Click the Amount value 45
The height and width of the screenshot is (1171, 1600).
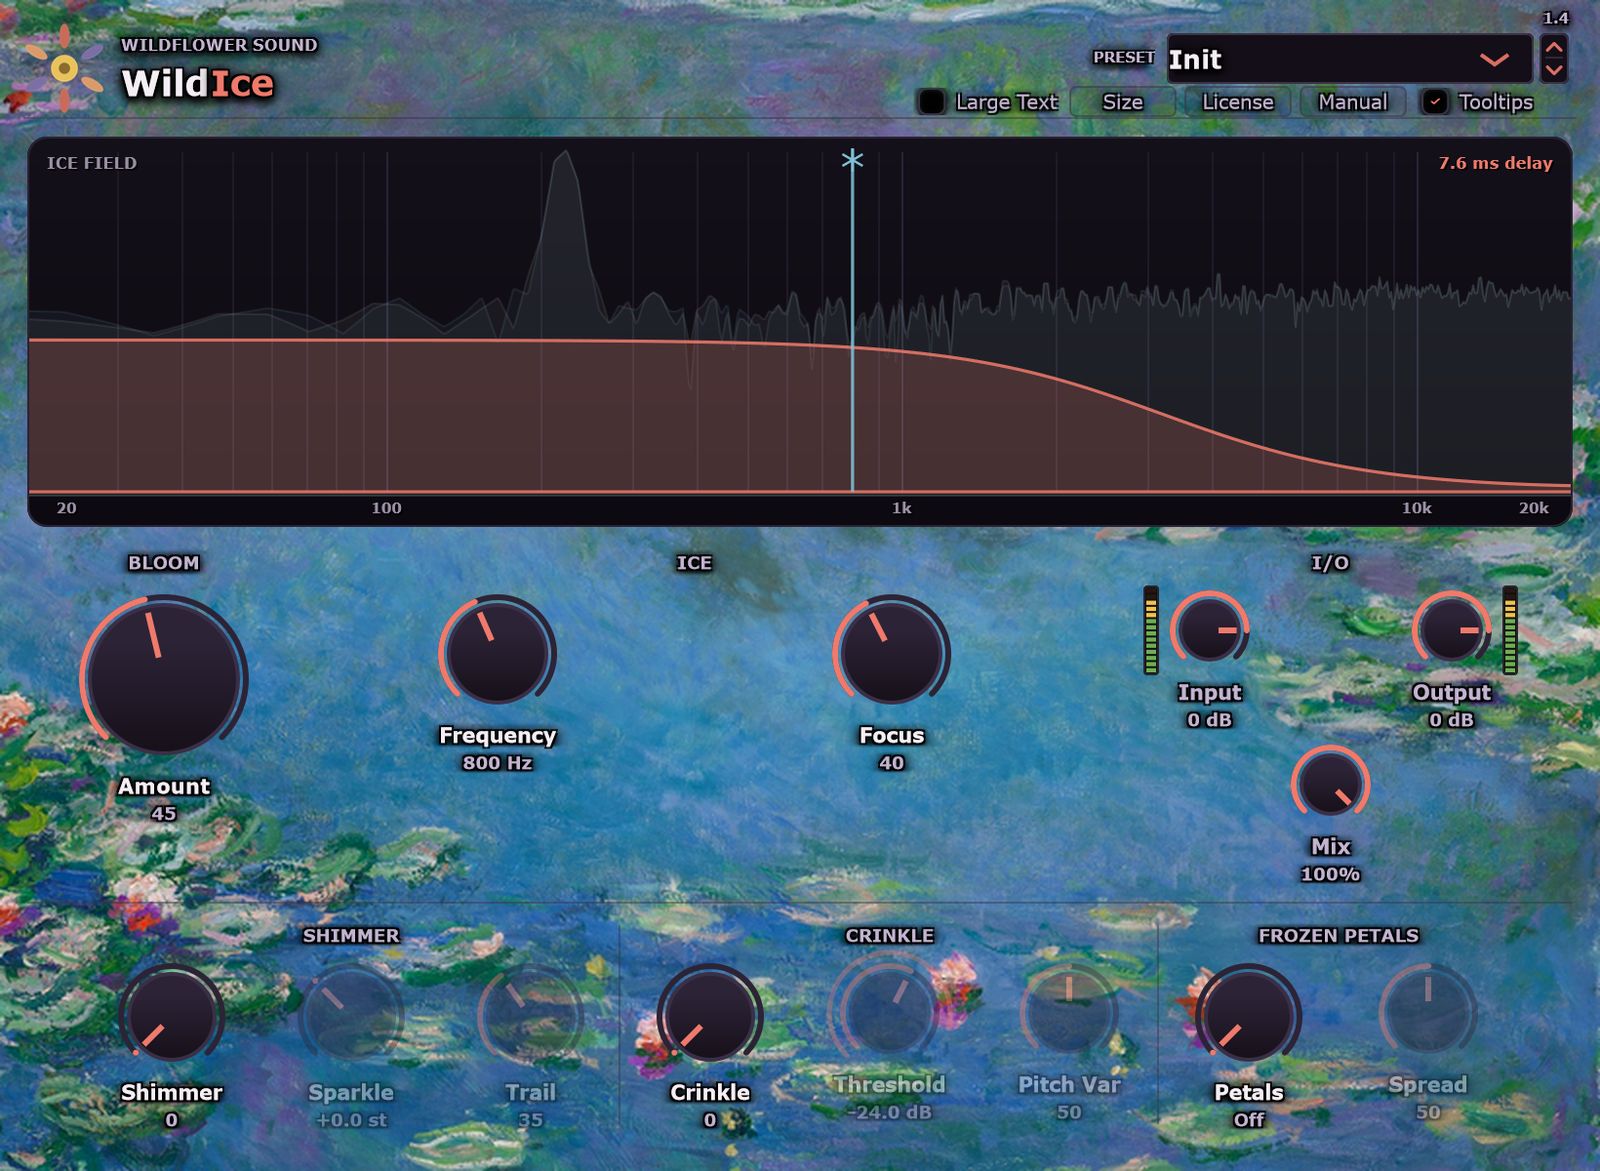pyautogui.click(x=164, y=814)
